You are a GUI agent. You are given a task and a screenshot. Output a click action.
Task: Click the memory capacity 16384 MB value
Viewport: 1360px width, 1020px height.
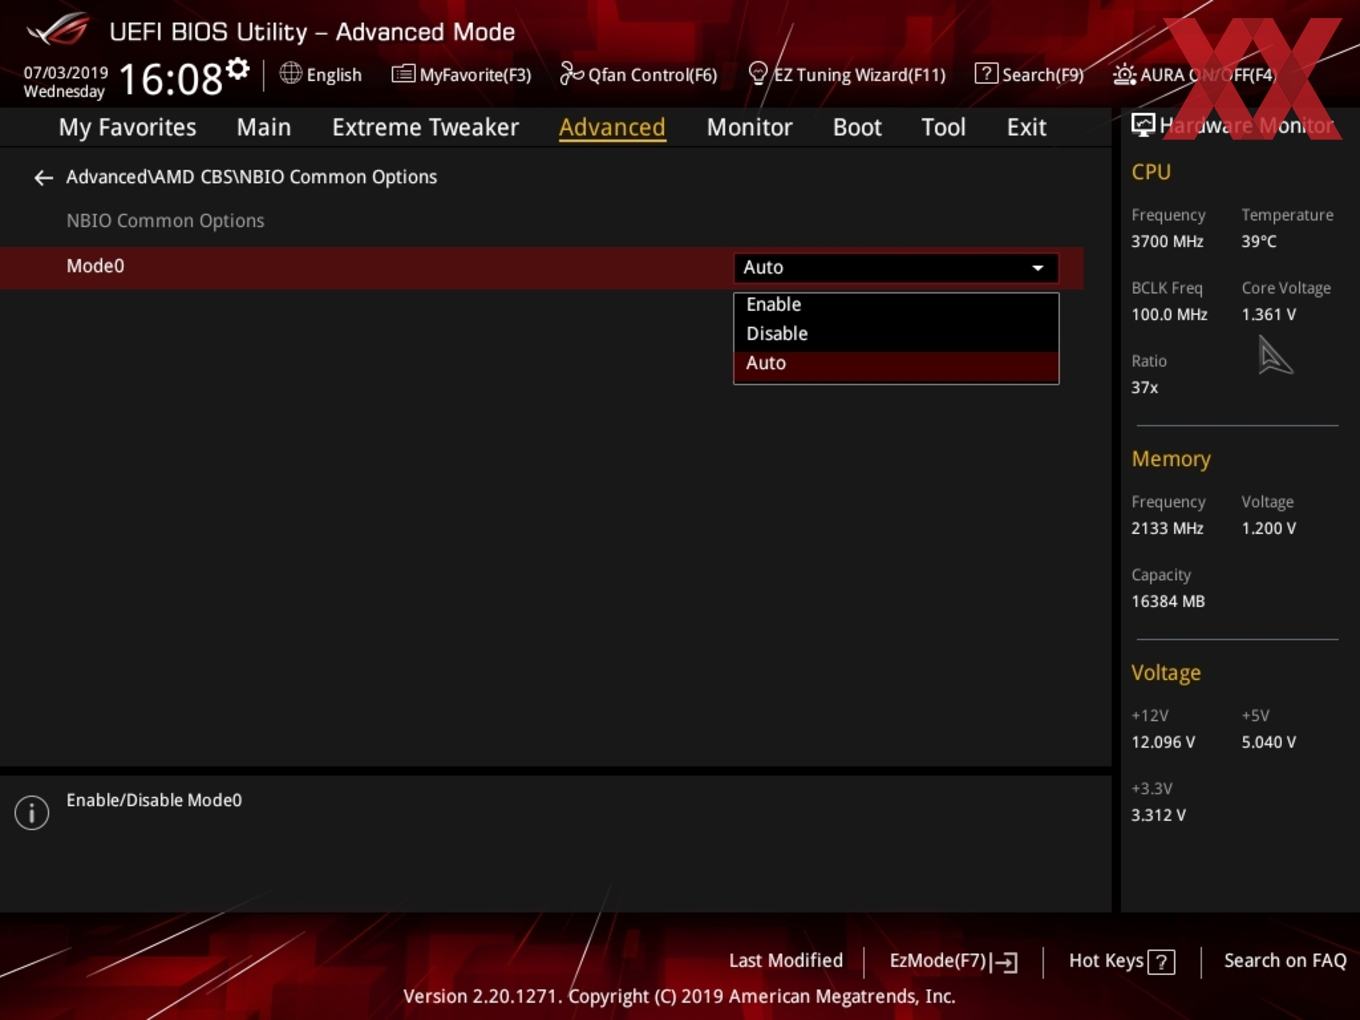click(x=1168, y=601)
